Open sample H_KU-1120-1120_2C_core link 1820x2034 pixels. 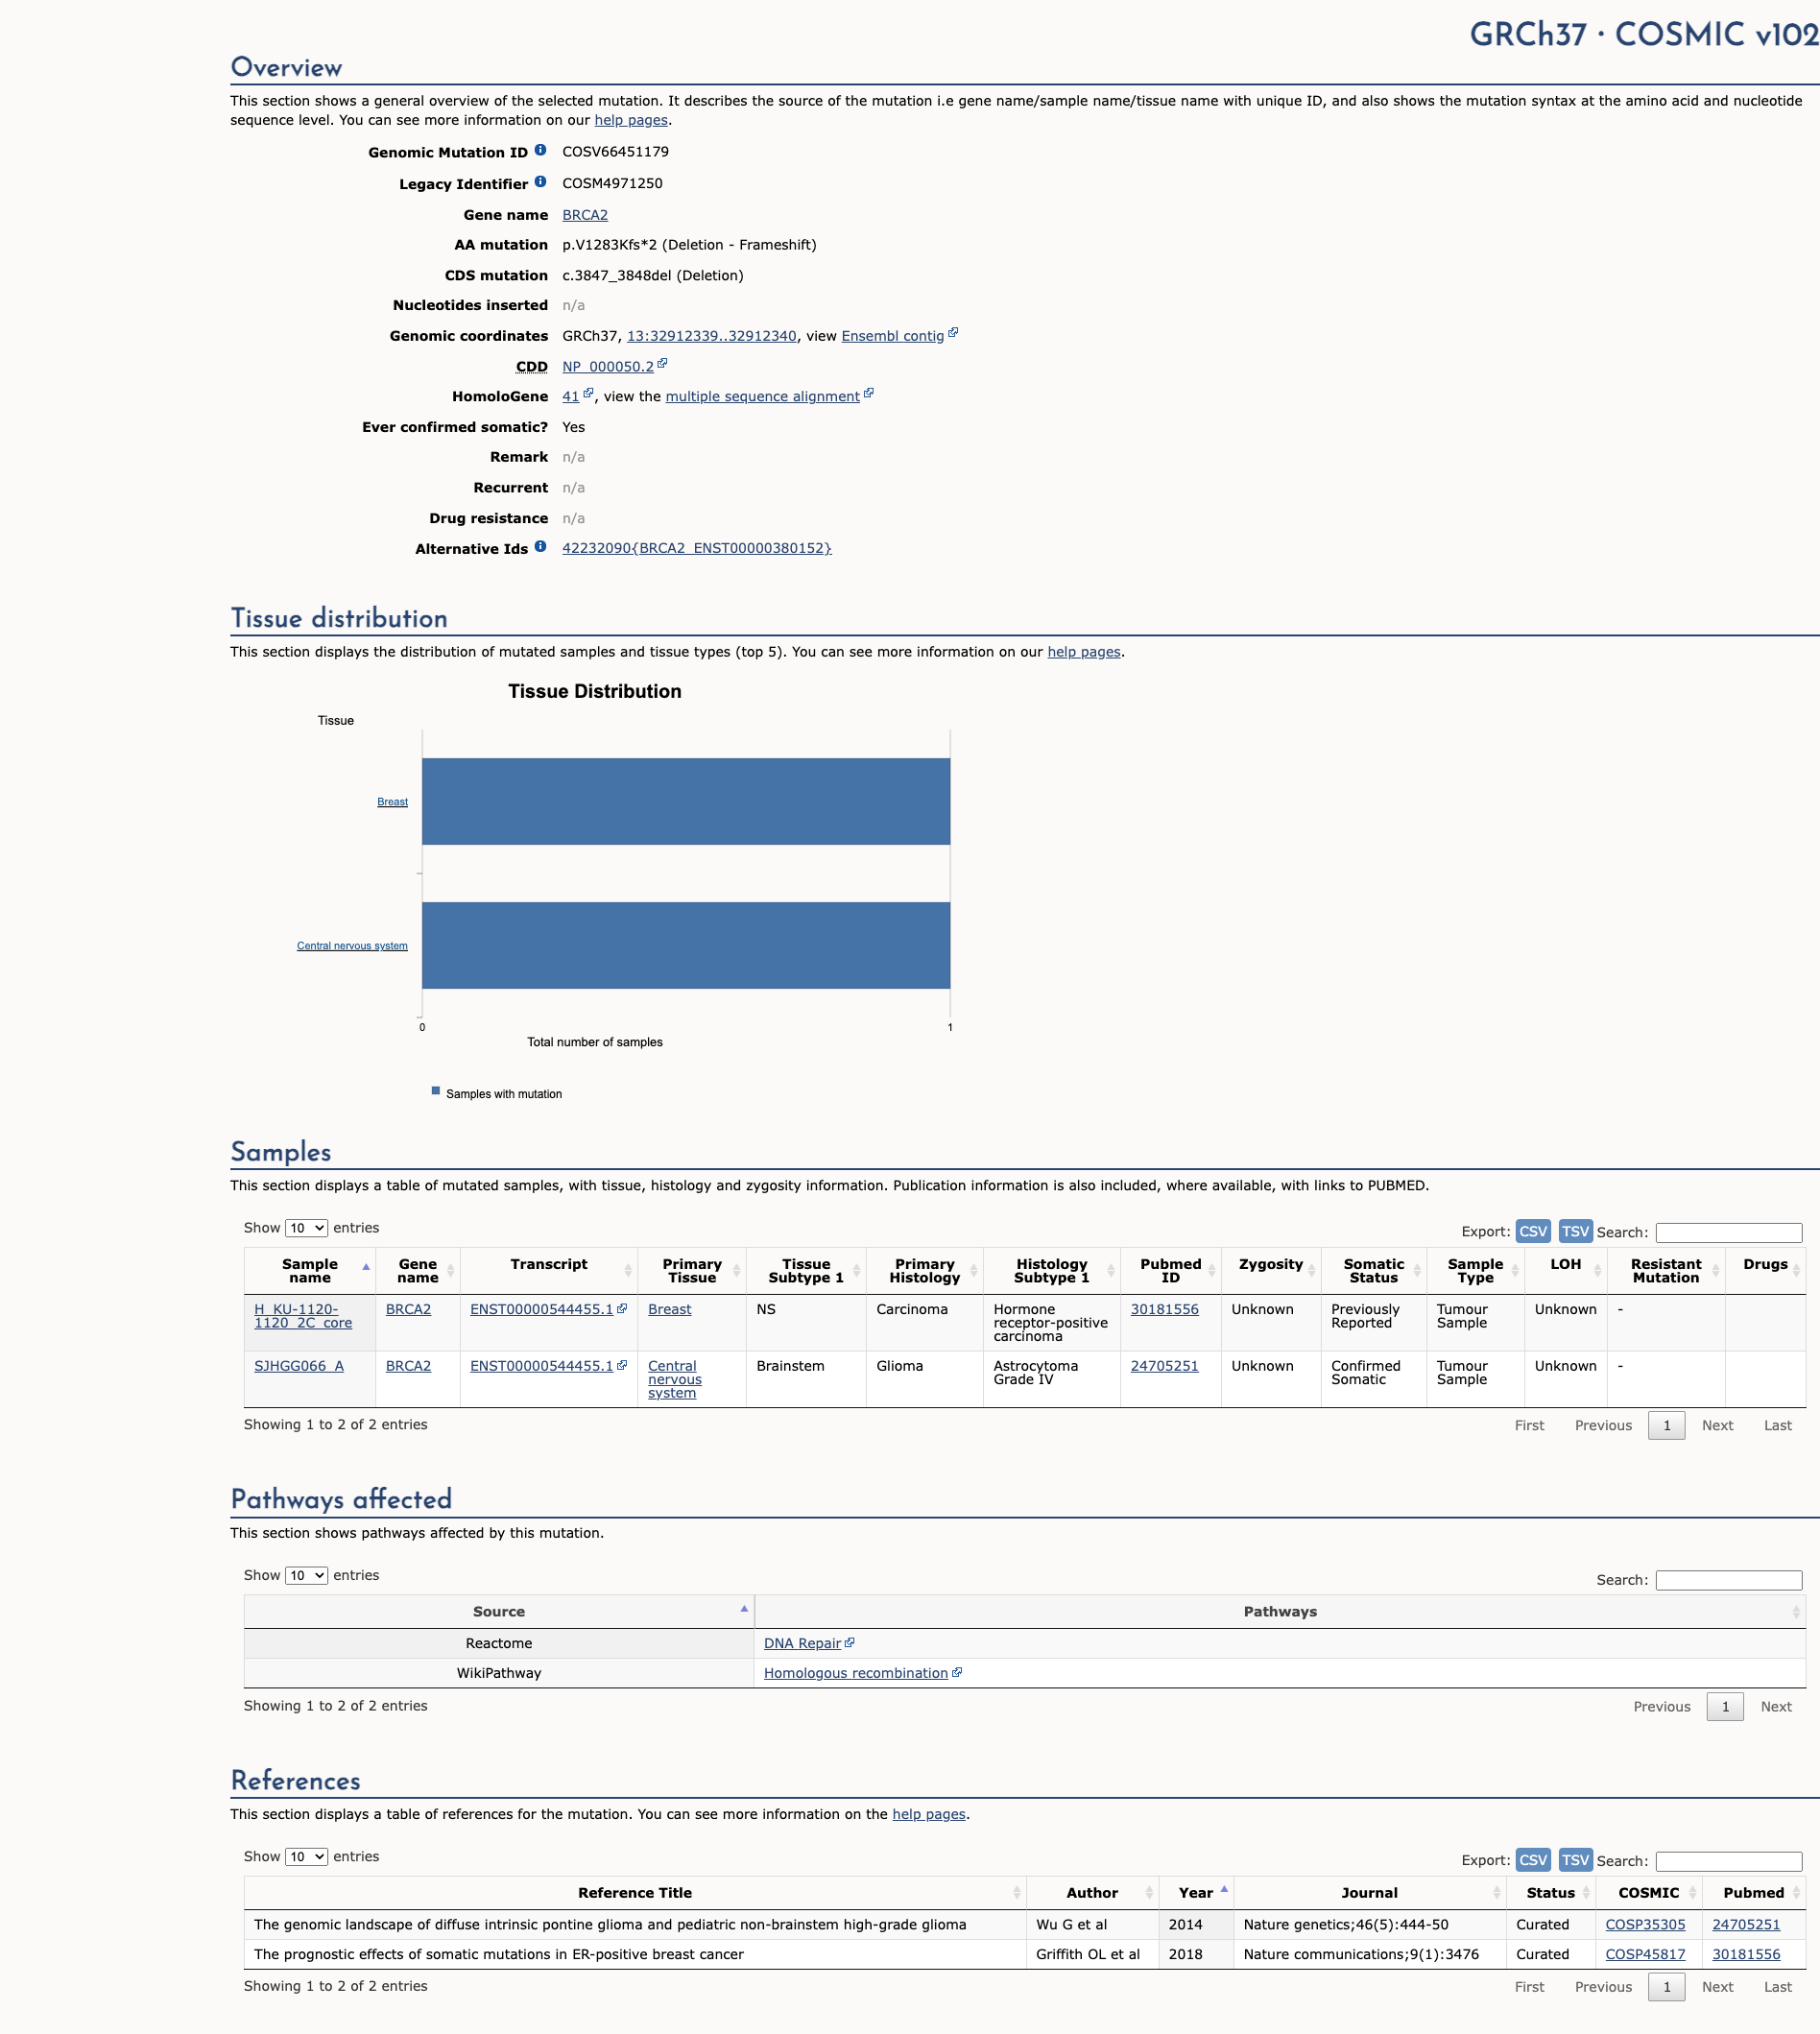tap(303, 1316)
